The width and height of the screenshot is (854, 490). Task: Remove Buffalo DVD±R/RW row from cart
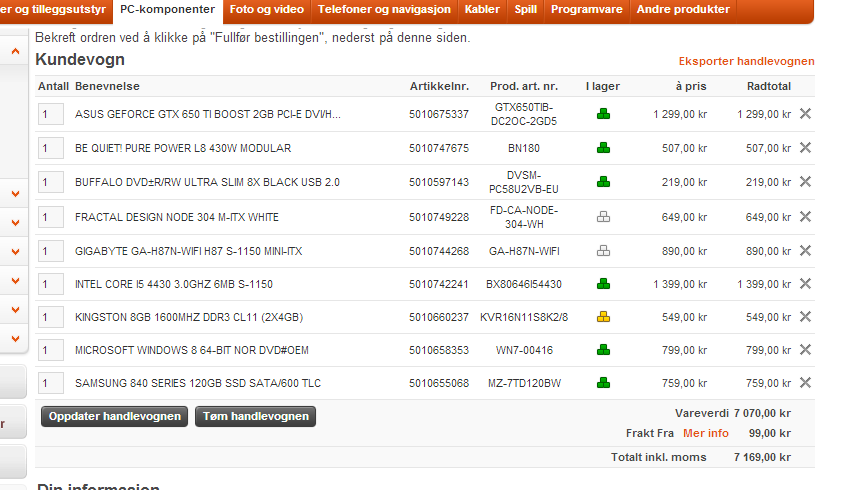806,182
